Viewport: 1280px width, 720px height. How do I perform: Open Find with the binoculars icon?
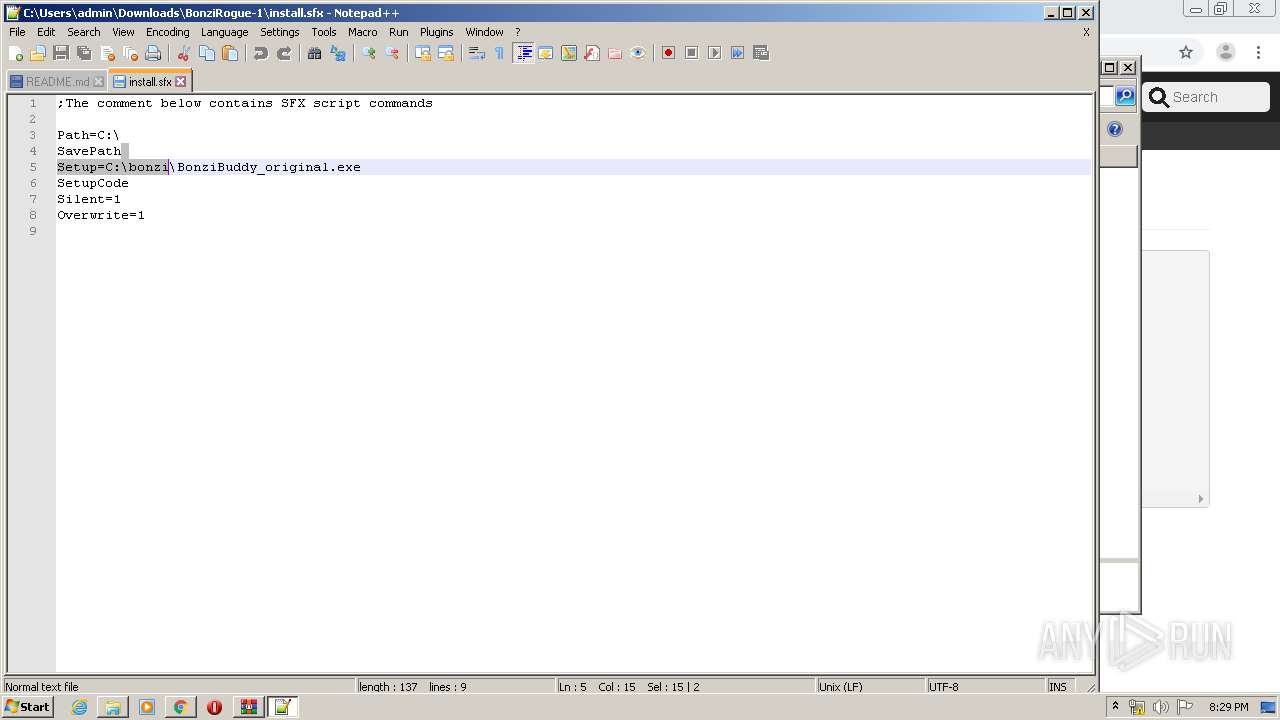click(315, 53)
